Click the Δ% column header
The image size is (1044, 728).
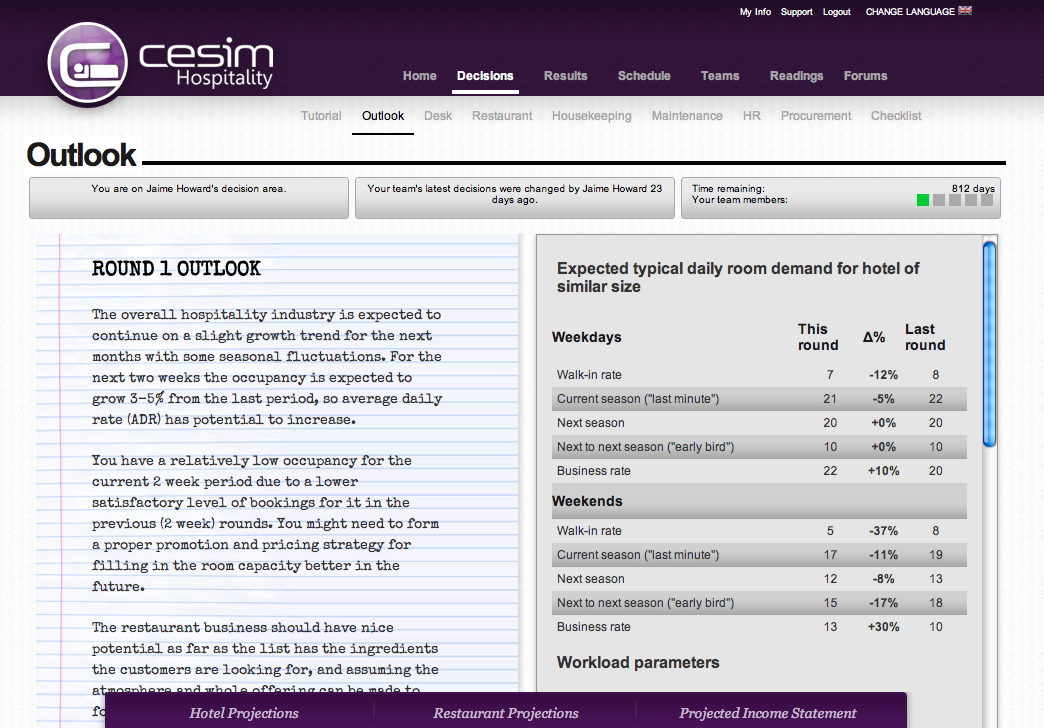tap(874, 337)
